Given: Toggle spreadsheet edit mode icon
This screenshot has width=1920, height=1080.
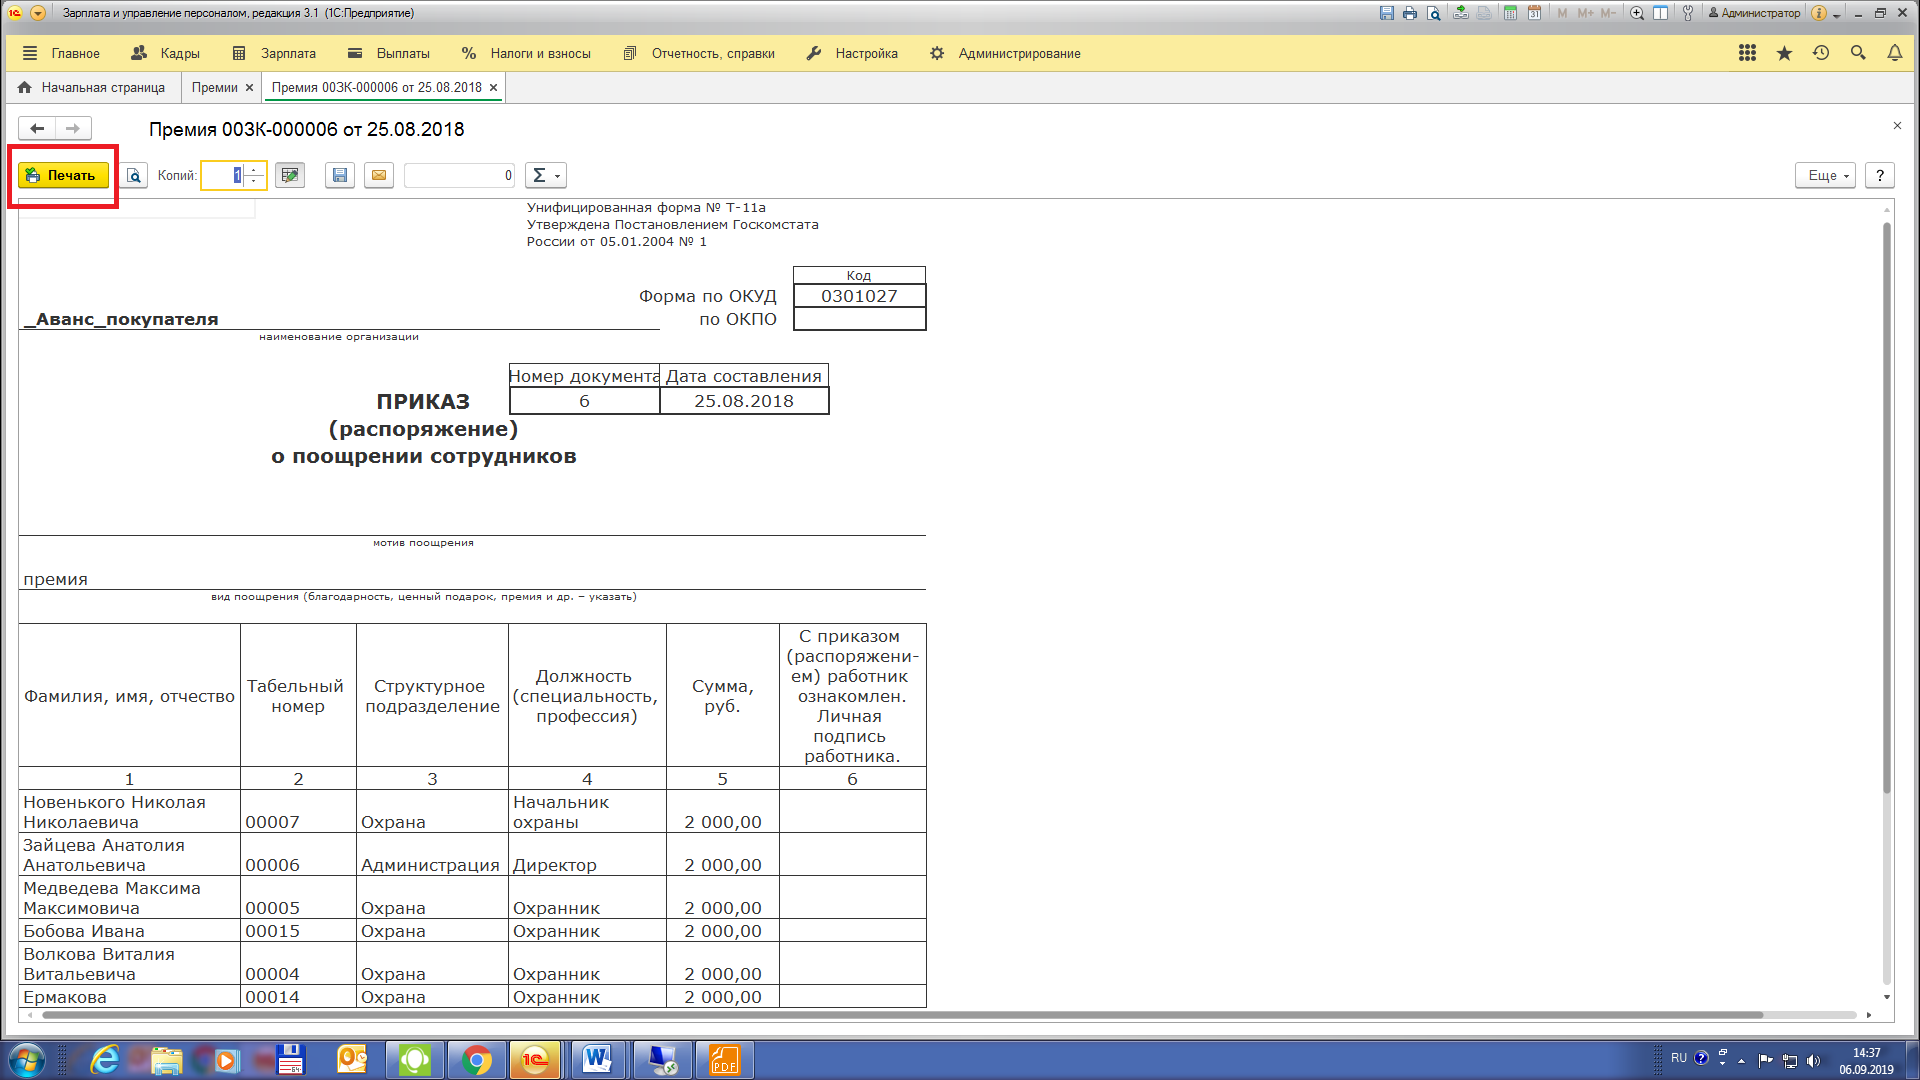Looking at the screenshot, I should pyautogui.click(x=290, y=175).
